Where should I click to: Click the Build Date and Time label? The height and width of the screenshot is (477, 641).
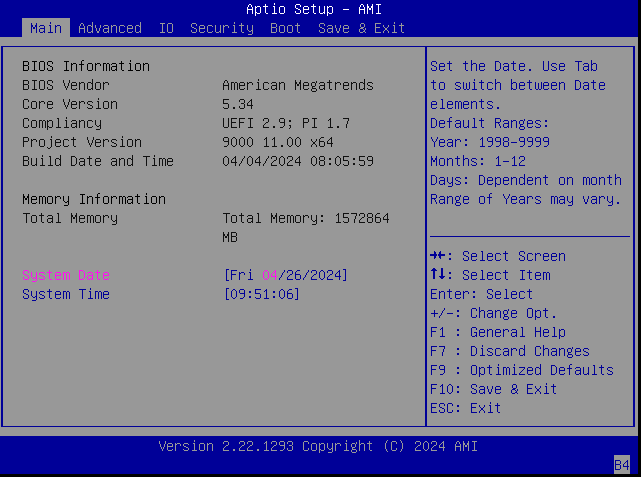click(98, 161)
